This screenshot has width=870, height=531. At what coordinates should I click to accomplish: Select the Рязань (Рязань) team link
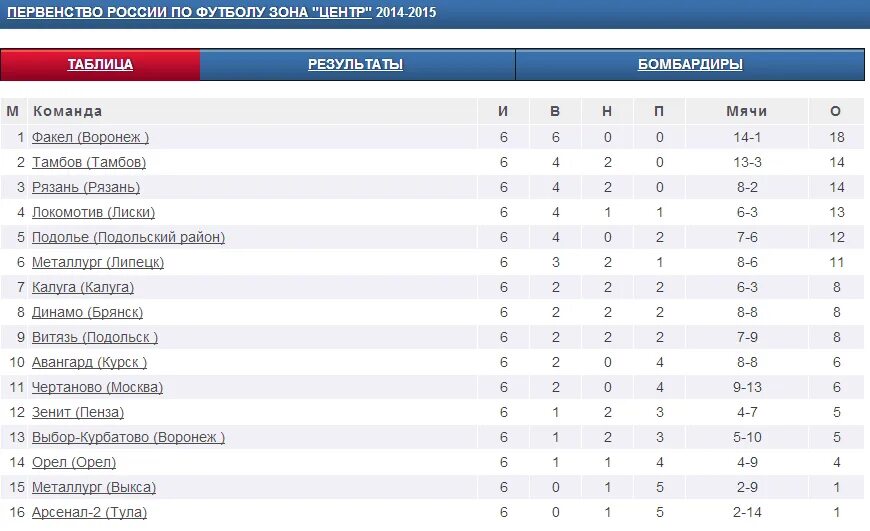[x=86, y=187]
